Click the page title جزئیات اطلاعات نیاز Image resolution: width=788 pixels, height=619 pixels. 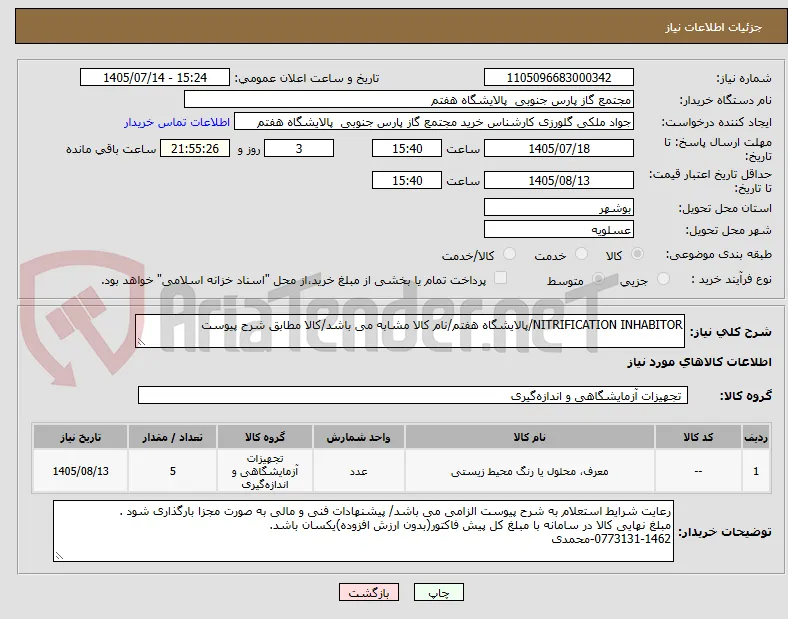714,27
